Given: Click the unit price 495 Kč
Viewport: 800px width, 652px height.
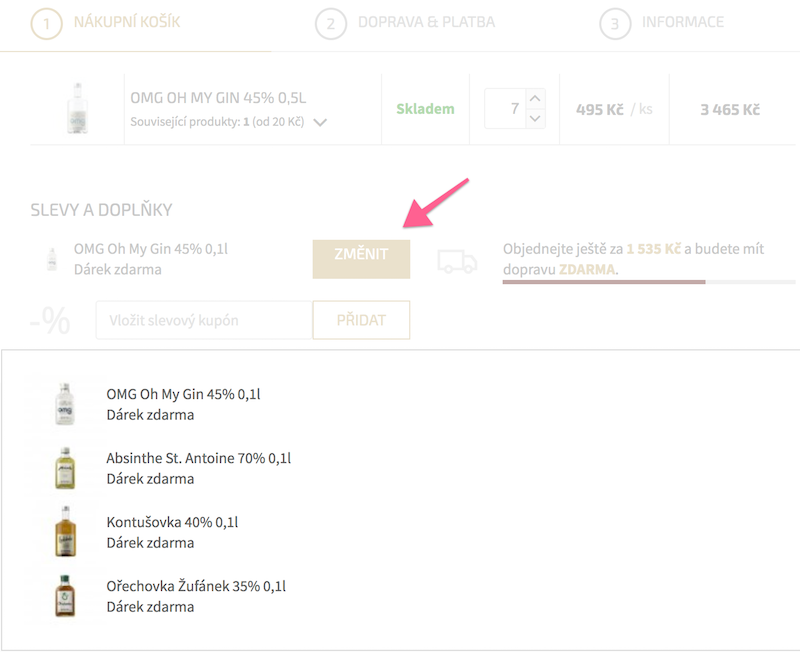Looking at the screenshot, I should pyautogui.click(x=599, y=109).
